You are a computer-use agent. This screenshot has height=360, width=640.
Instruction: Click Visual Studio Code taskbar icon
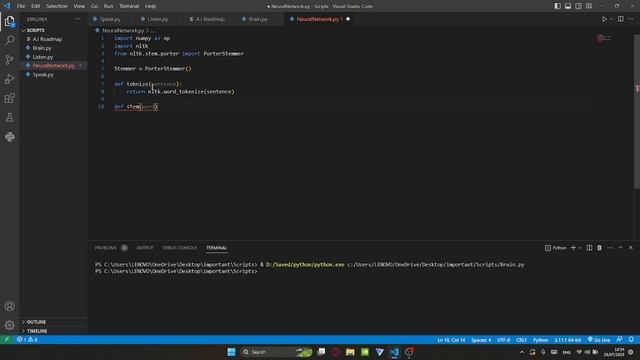coord(394,352)
